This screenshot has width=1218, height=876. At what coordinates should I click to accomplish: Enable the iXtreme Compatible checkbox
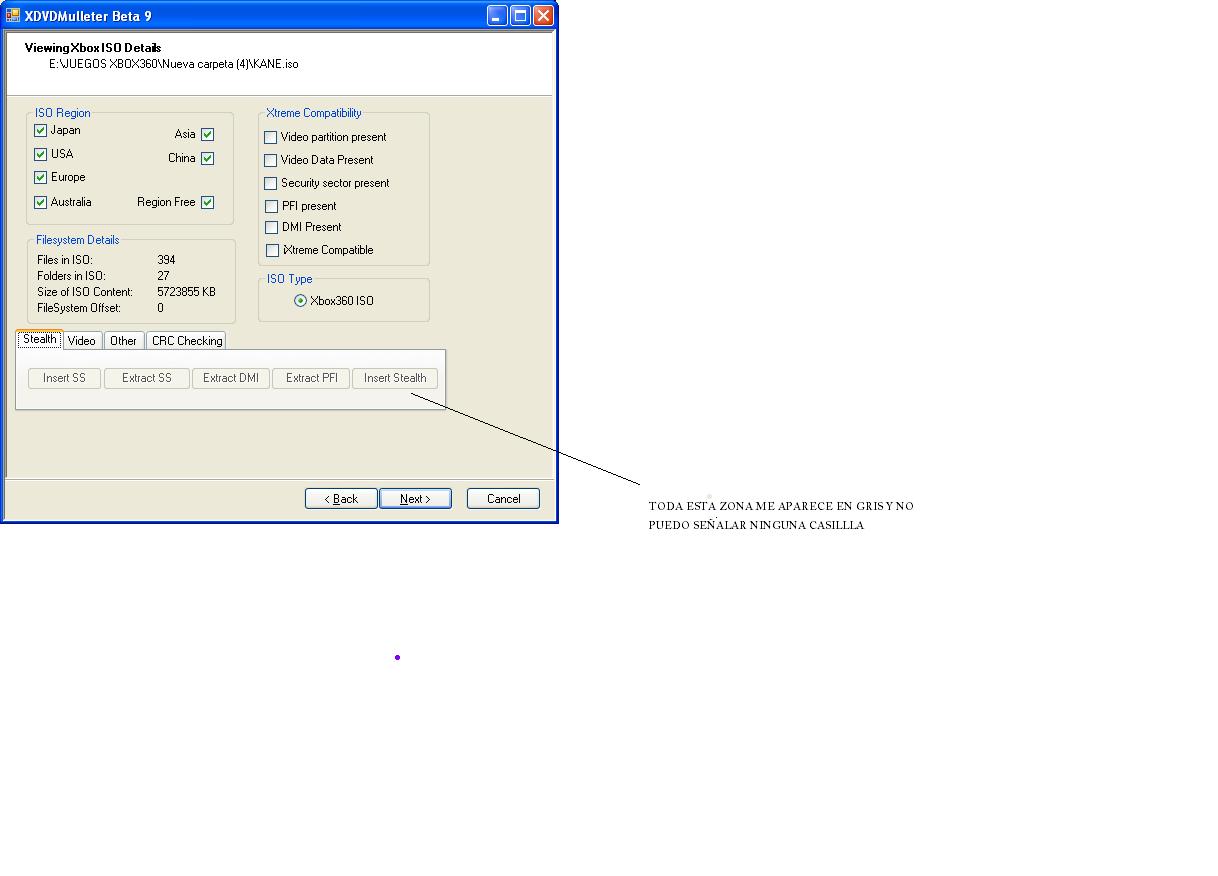[273, 251]
